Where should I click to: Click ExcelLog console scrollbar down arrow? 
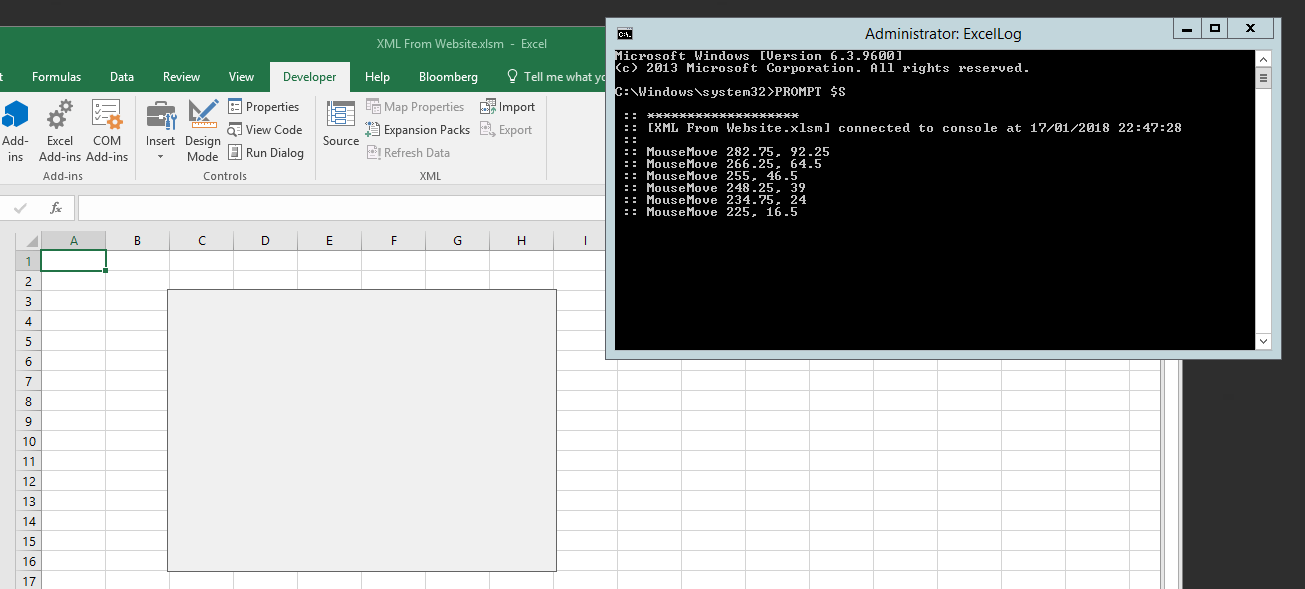pos(1263,342)
